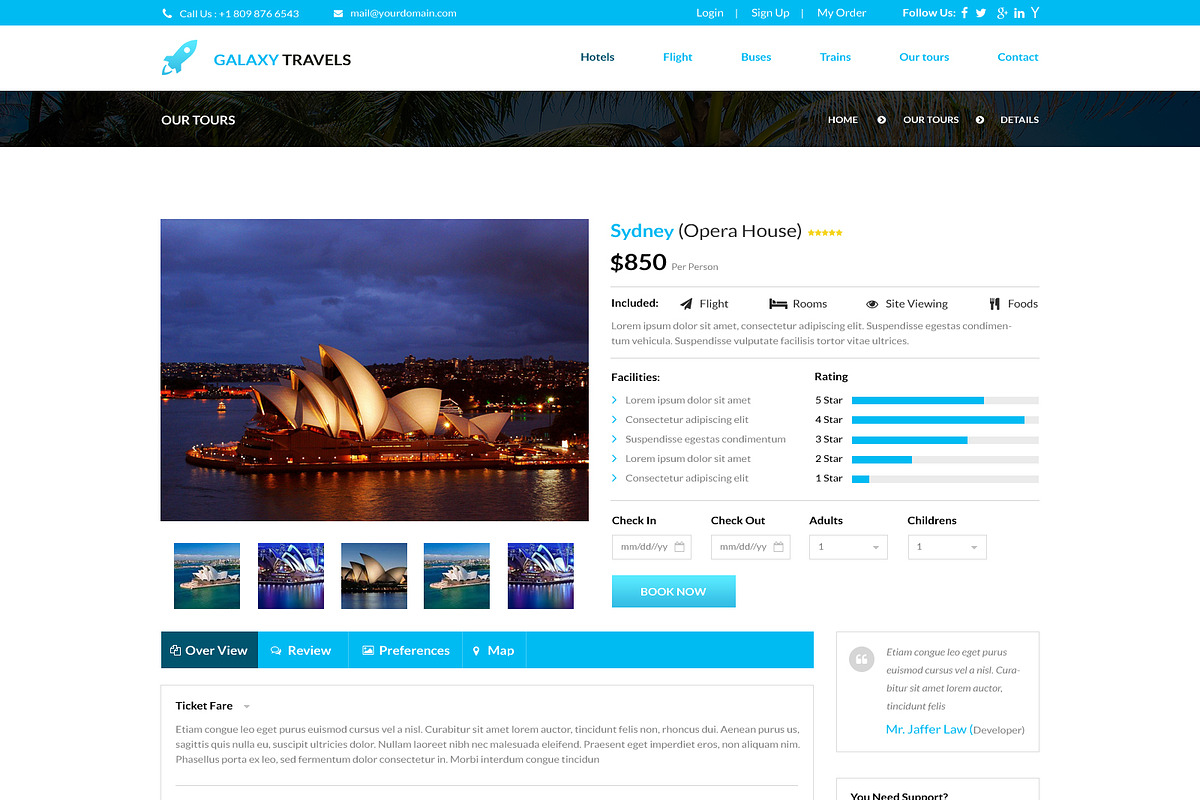Open the Twitter icon in Follow Us
Screen dimensions: 1200x800
coord(981,13)
